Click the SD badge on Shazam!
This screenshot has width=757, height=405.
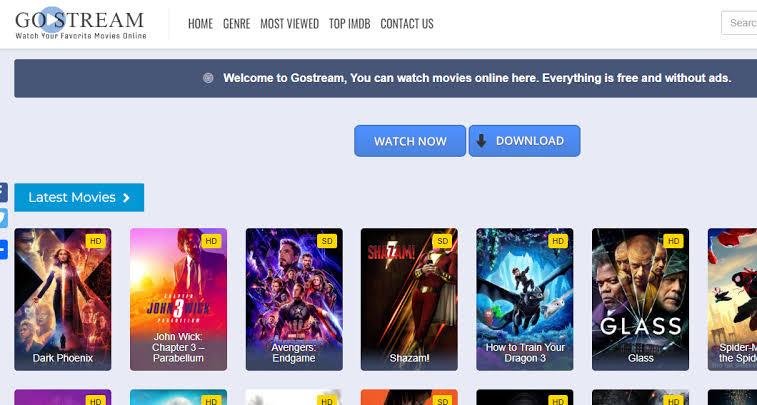coord(442,241)
